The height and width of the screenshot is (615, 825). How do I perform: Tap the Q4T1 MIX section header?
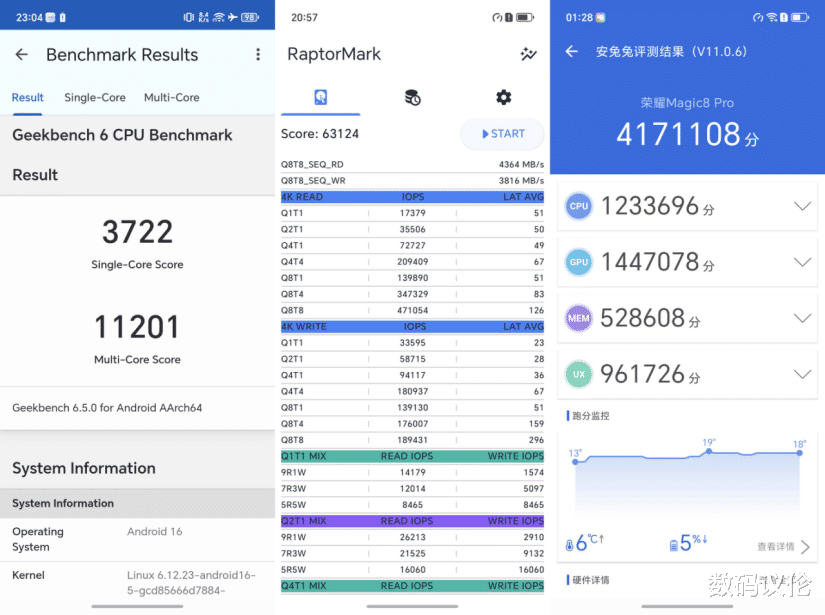[x=412, y=586]
